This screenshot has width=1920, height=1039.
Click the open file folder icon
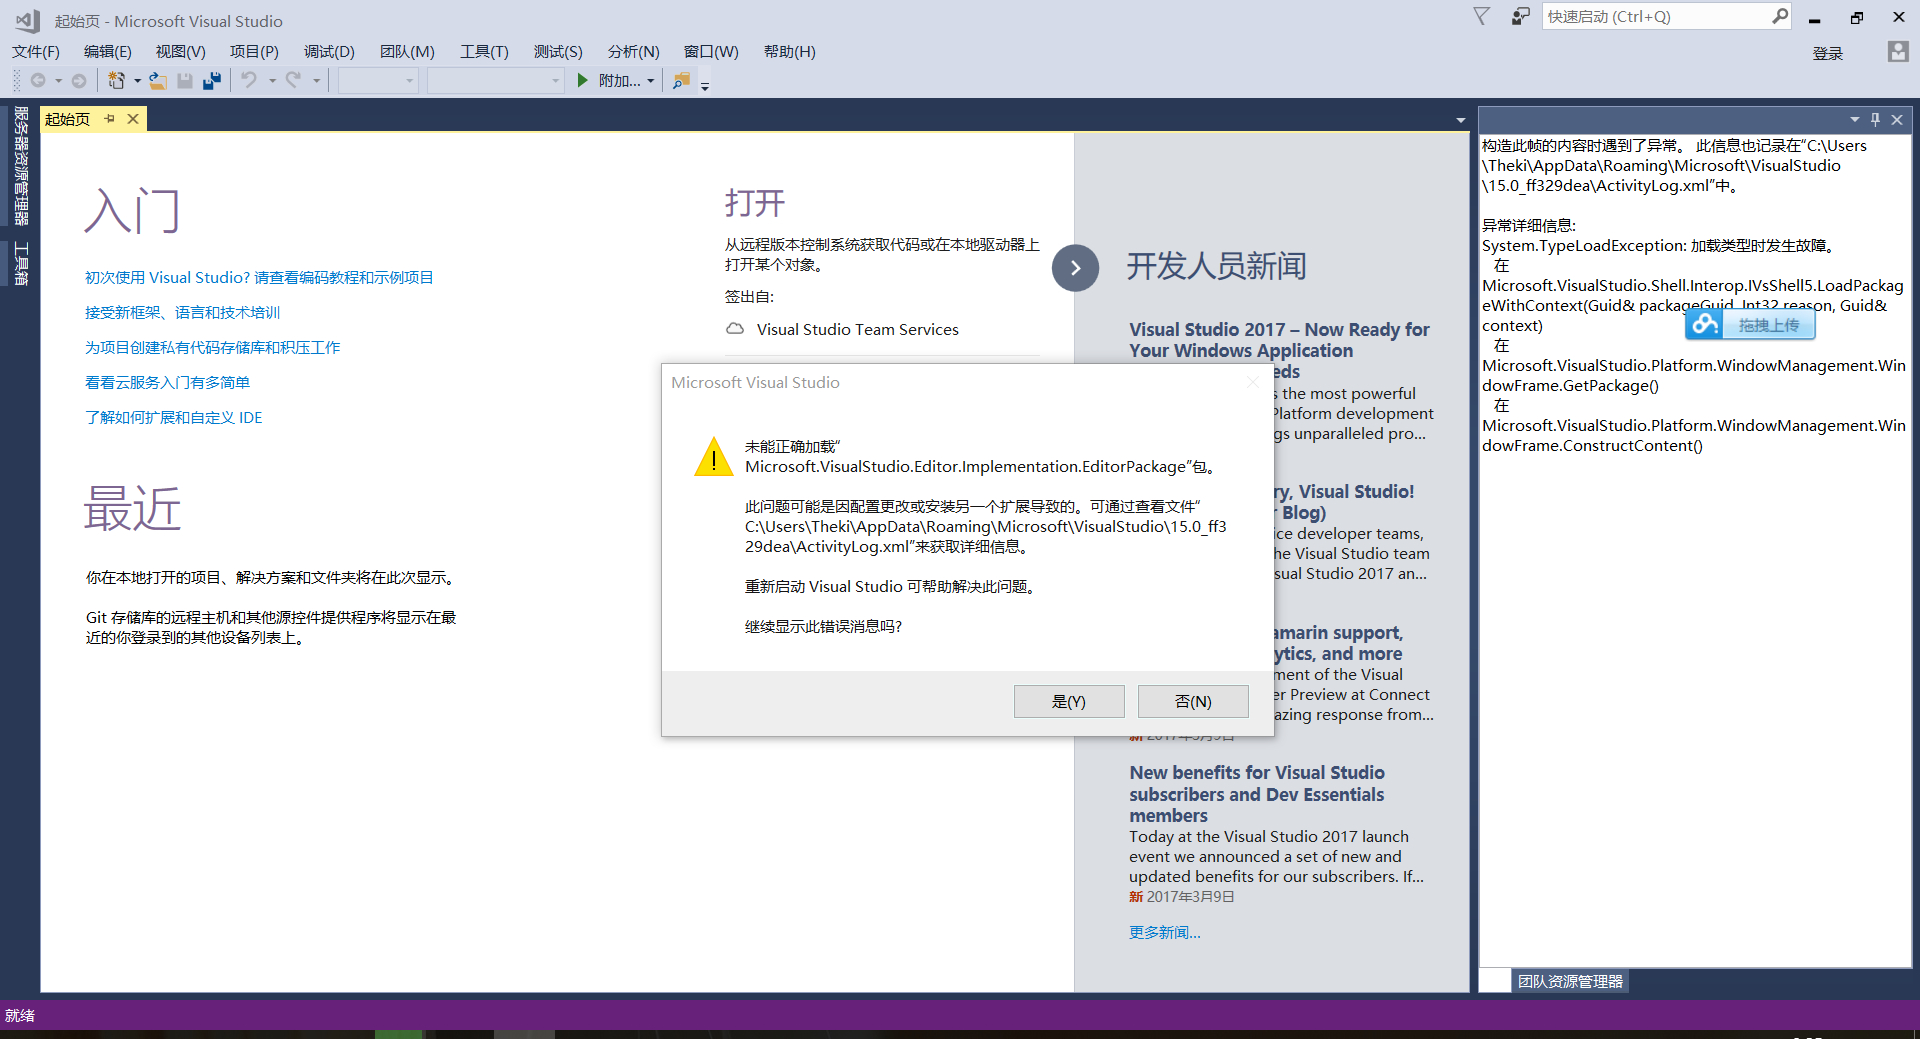pyautogui.click(x=158, y=81)
